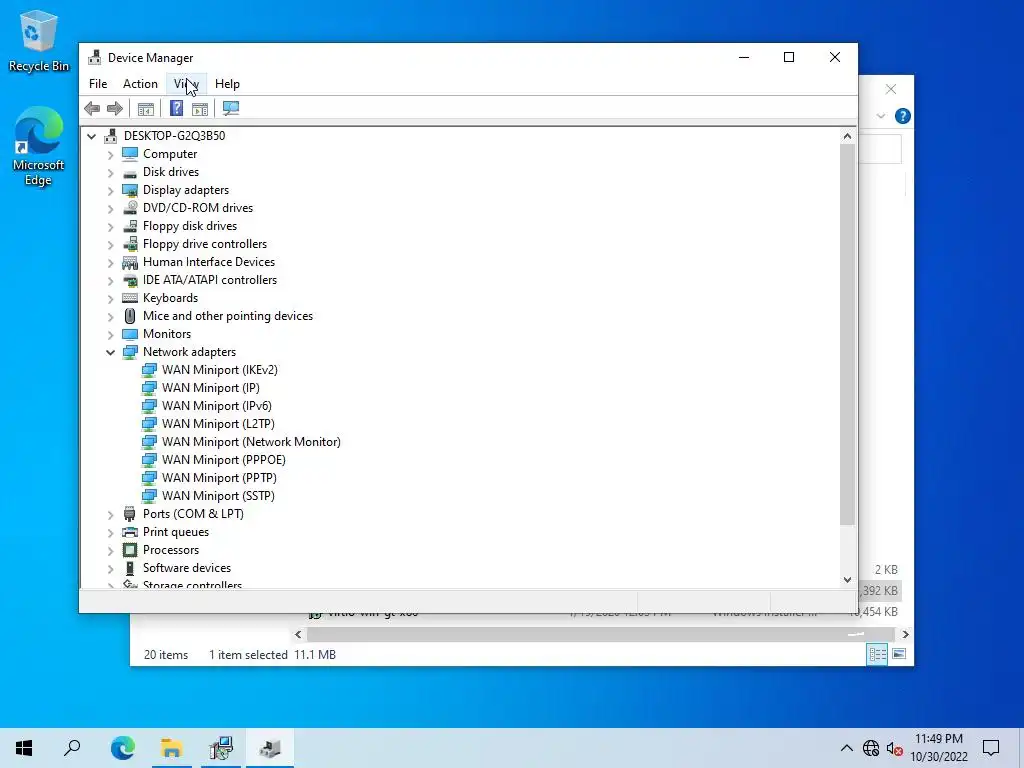Open the Action menu
Screen dimensions: 1024x768
point(140,84)
